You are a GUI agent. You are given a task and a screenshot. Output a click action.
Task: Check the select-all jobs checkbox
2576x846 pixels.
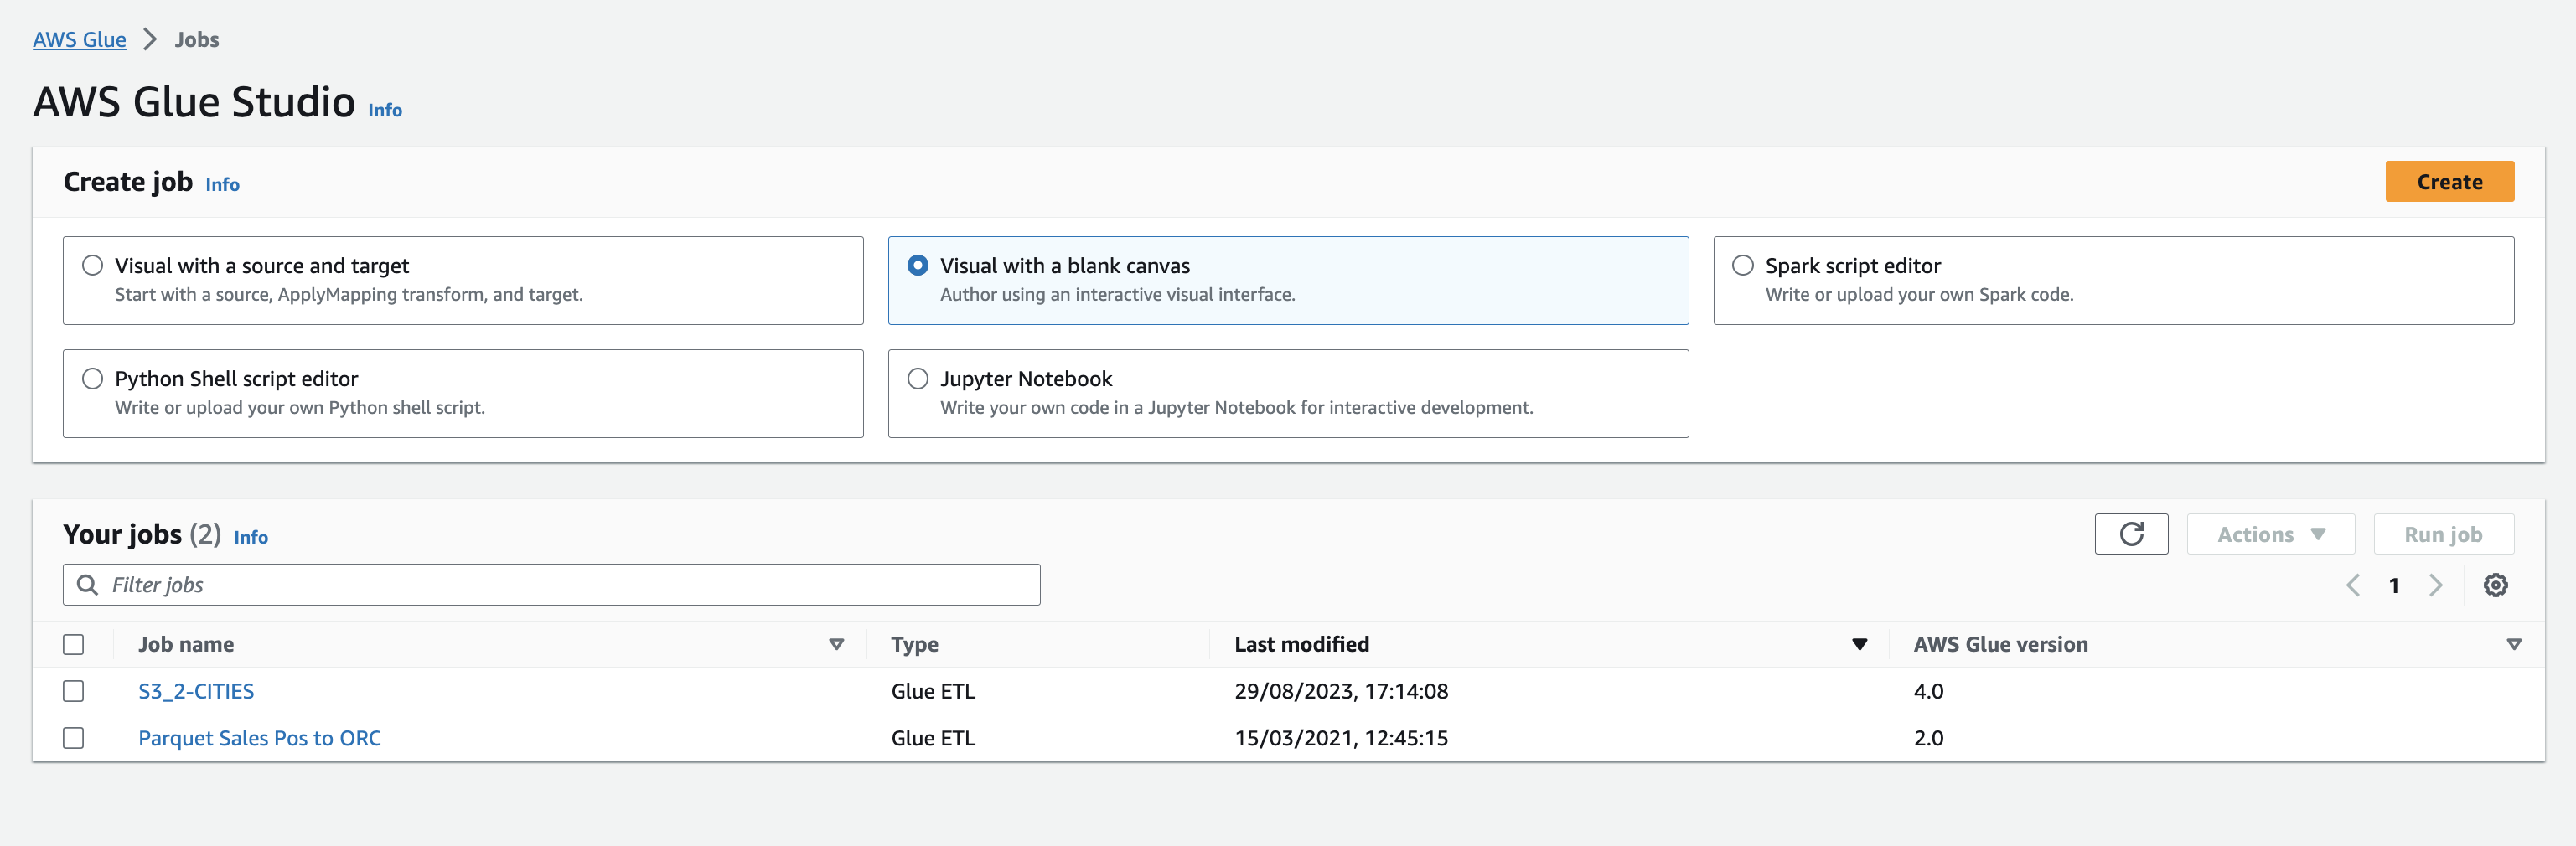(x=73, y=644)
